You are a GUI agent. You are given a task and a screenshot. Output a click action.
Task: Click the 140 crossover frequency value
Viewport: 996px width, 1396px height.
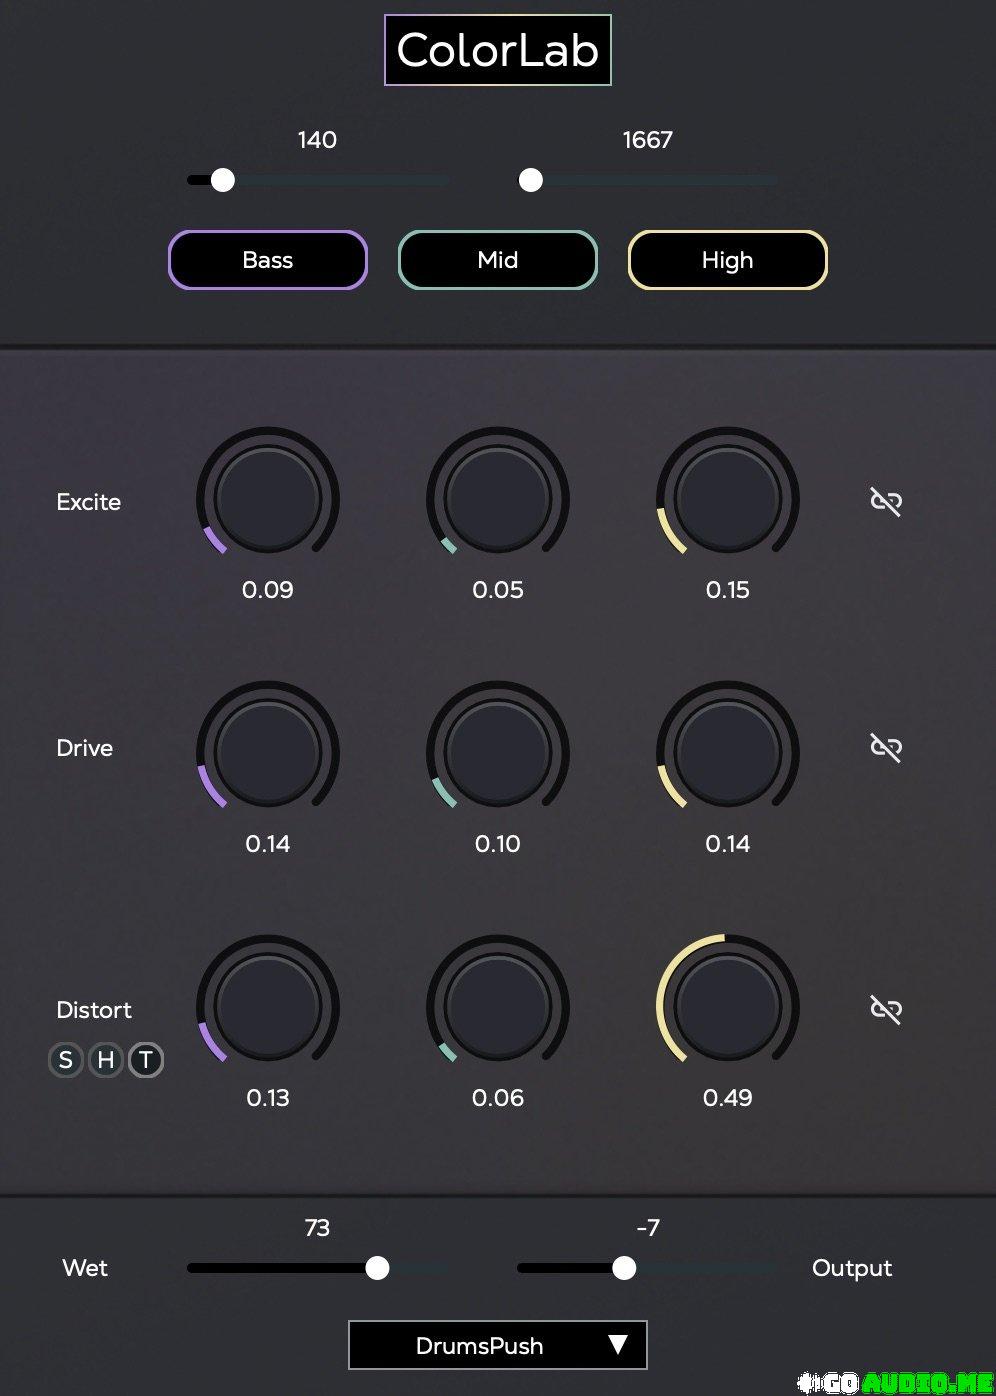[x=317, y=140]
